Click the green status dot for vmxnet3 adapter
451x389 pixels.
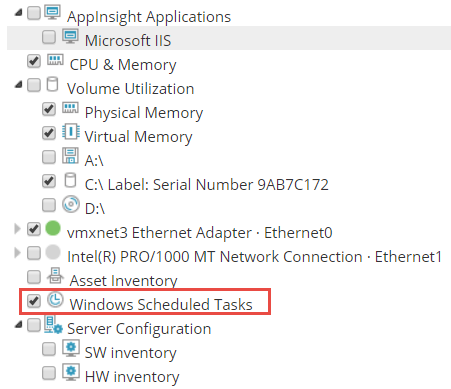tap(53, 228)
